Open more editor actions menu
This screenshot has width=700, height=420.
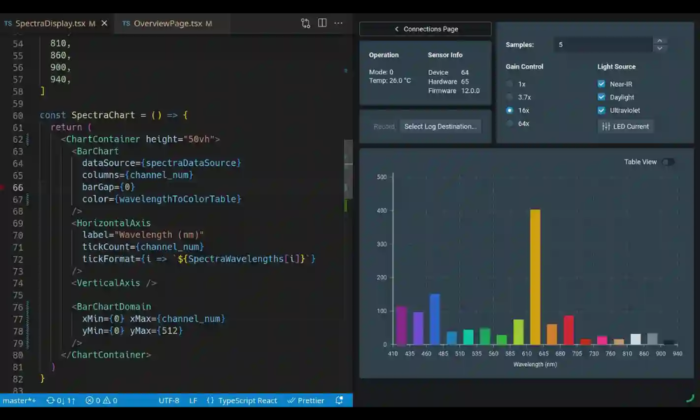[338, 23]
